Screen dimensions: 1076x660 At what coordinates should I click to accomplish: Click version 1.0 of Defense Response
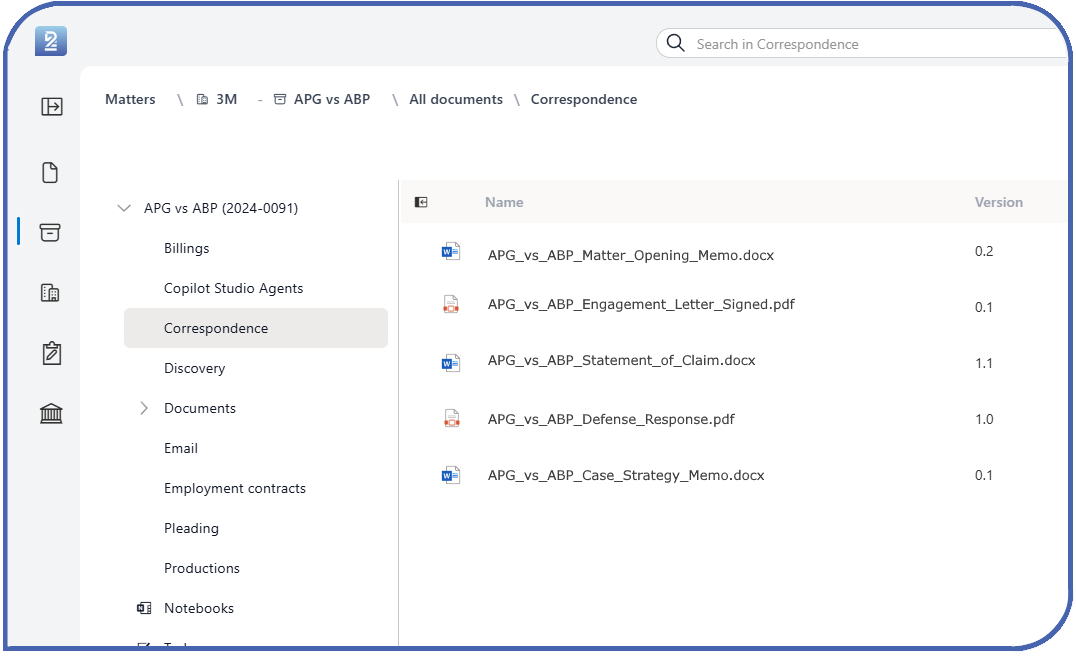(984, 419)
